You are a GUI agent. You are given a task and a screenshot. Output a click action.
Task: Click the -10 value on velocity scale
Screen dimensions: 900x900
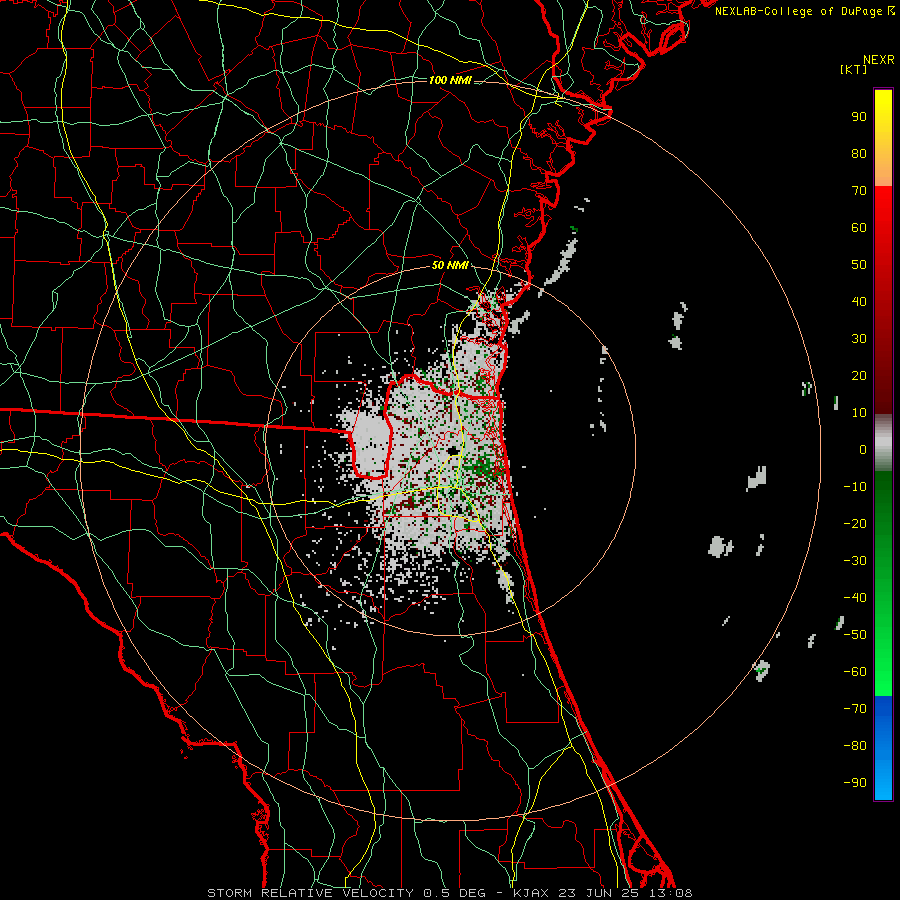click(x=855, y=487)
